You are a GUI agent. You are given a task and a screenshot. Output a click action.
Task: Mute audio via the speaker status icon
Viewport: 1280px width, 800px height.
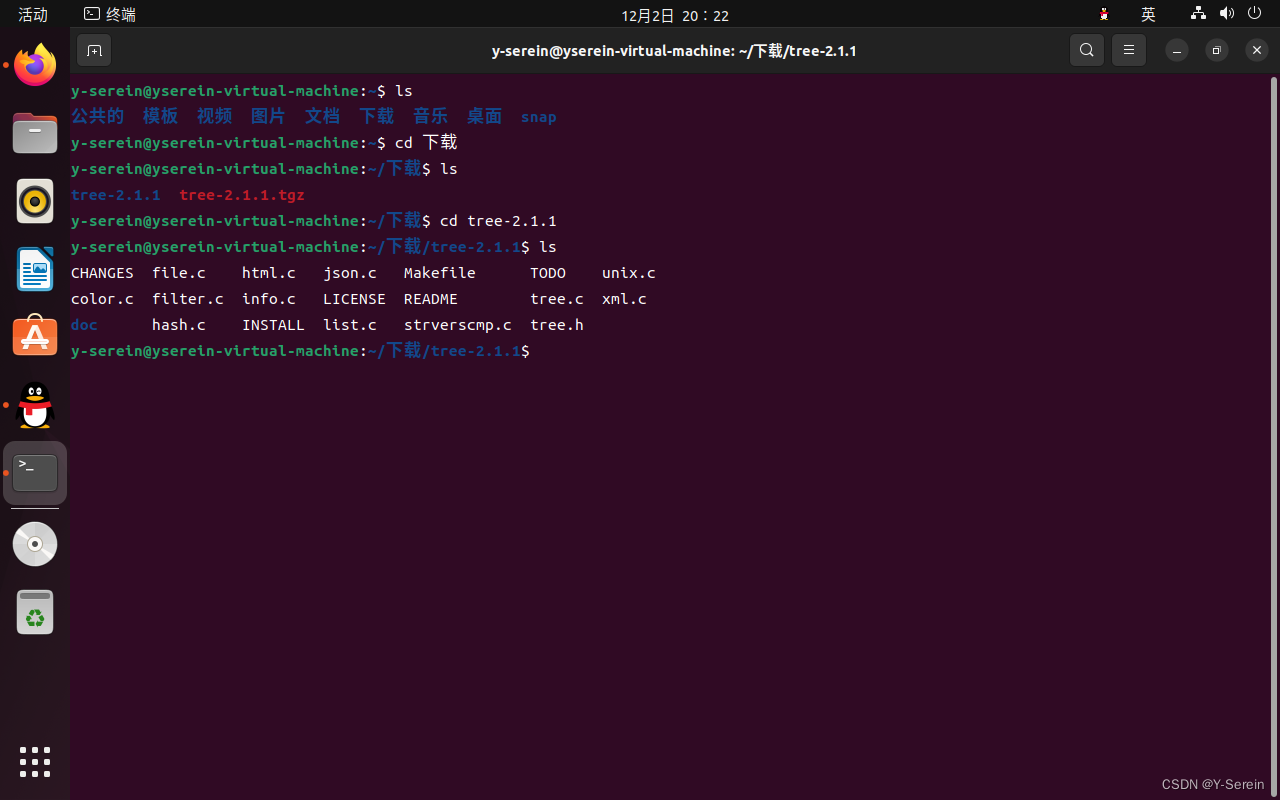[1227, 14]
